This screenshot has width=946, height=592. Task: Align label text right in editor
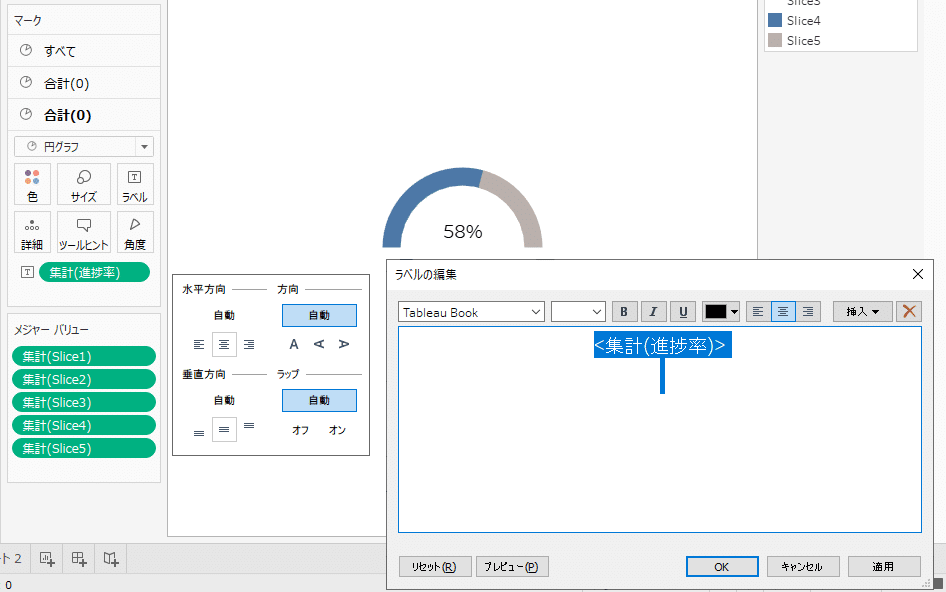click(808, 311)
